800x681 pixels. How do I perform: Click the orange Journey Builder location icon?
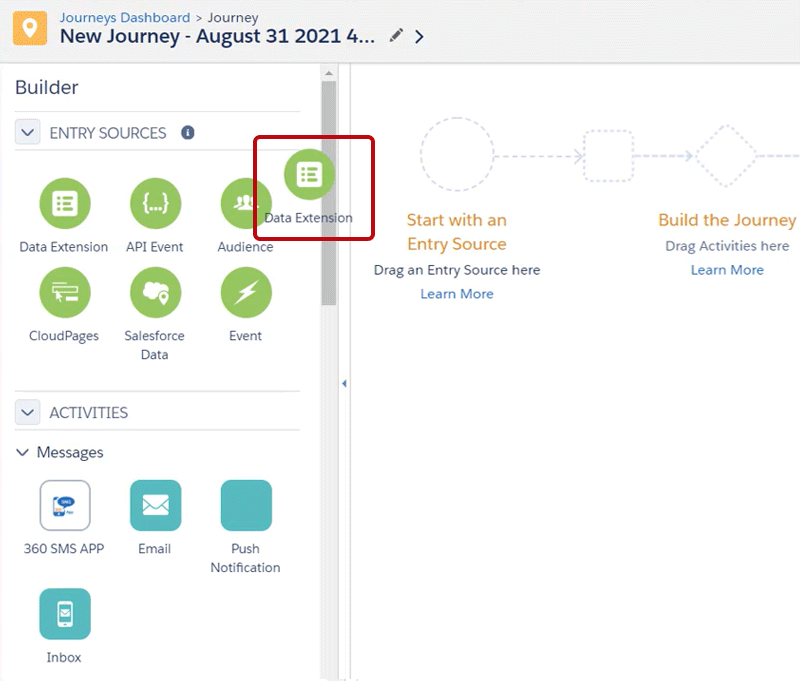29,29
